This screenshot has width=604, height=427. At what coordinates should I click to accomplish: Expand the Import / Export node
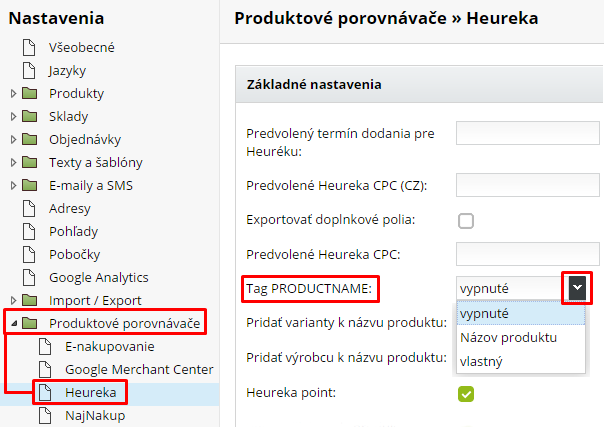click(x=13, y=300)
